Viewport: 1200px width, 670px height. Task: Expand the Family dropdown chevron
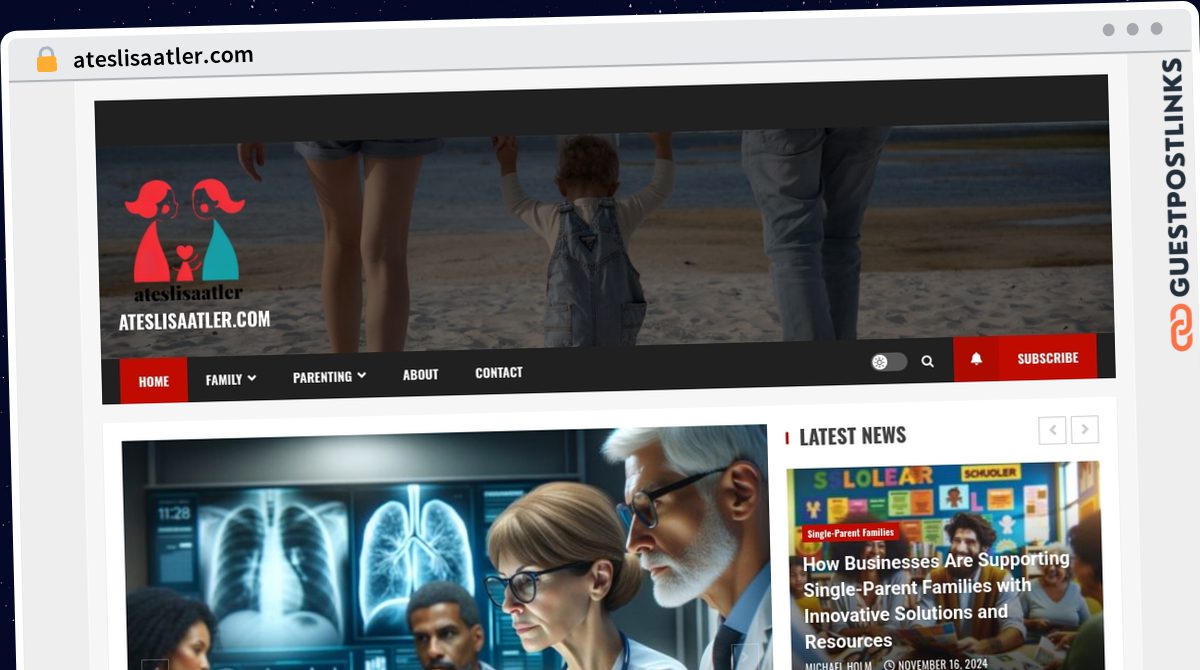coord(252,378)
